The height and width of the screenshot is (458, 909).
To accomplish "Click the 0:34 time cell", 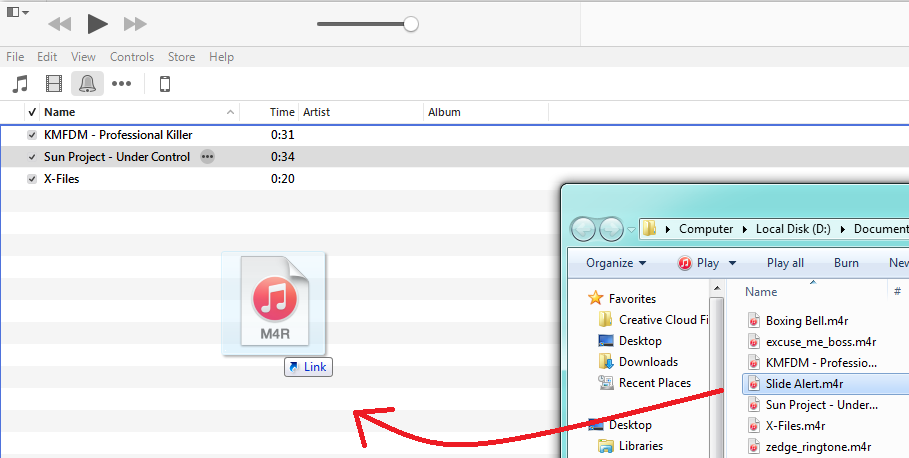I will 282,157.
